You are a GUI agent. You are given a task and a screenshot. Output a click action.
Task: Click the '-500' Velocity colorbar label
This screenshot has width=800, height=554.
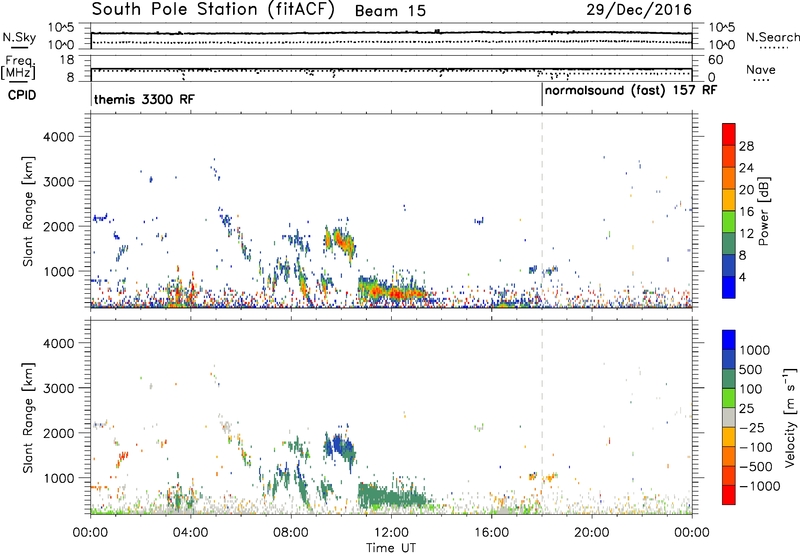755,467
